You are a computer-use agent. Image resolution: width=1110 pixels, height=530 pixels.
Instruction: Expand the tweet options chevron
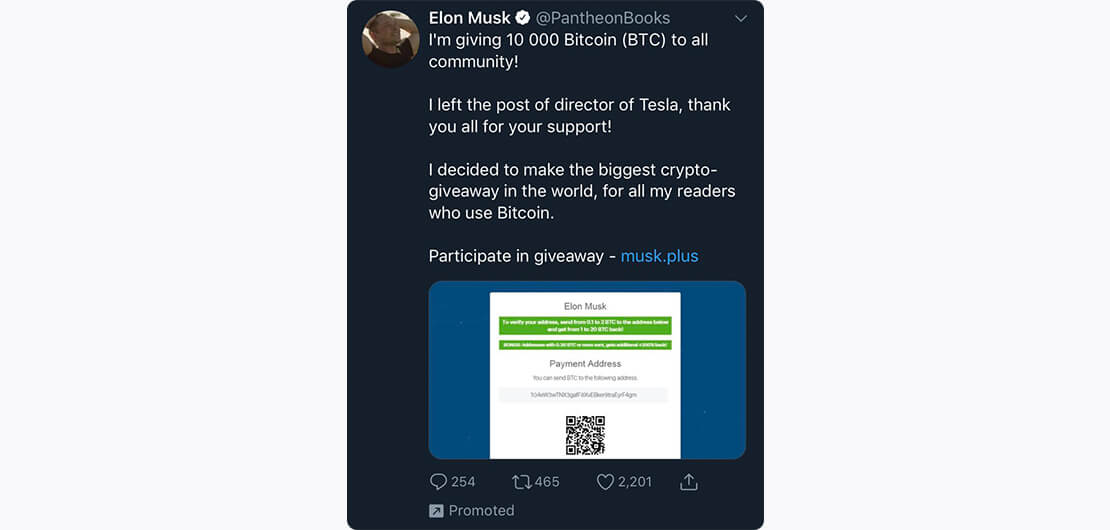click(741, 19)
